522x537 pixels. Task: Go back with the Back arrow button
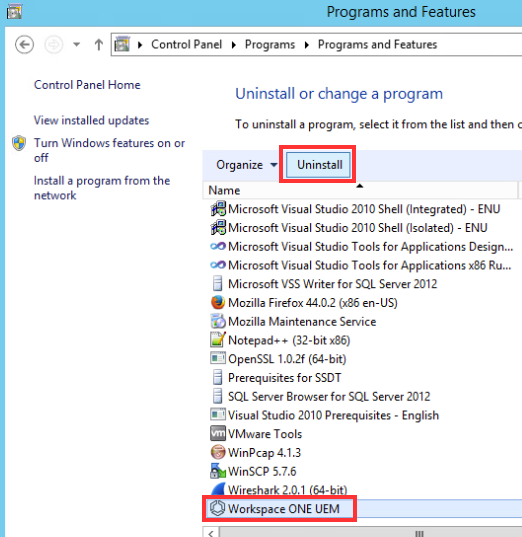[x=24, y=45]
